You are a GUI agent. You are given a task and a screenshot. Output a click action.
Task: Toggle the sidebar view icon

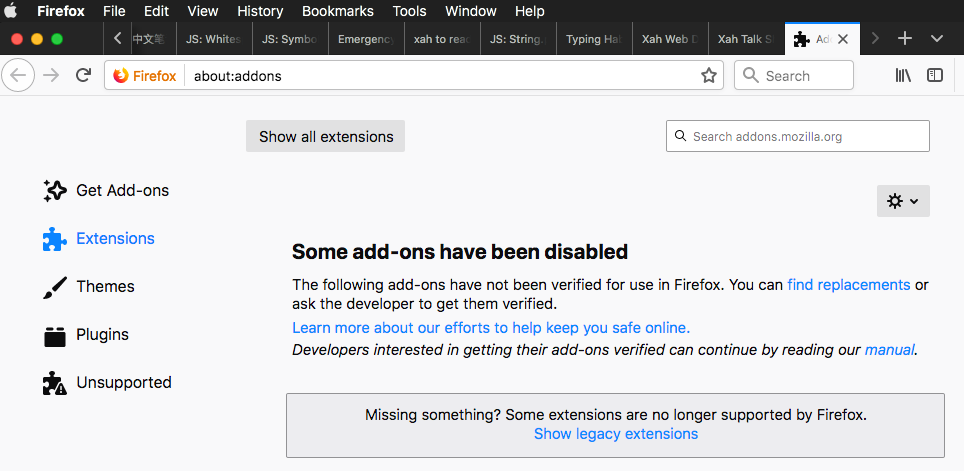(934, 76)
